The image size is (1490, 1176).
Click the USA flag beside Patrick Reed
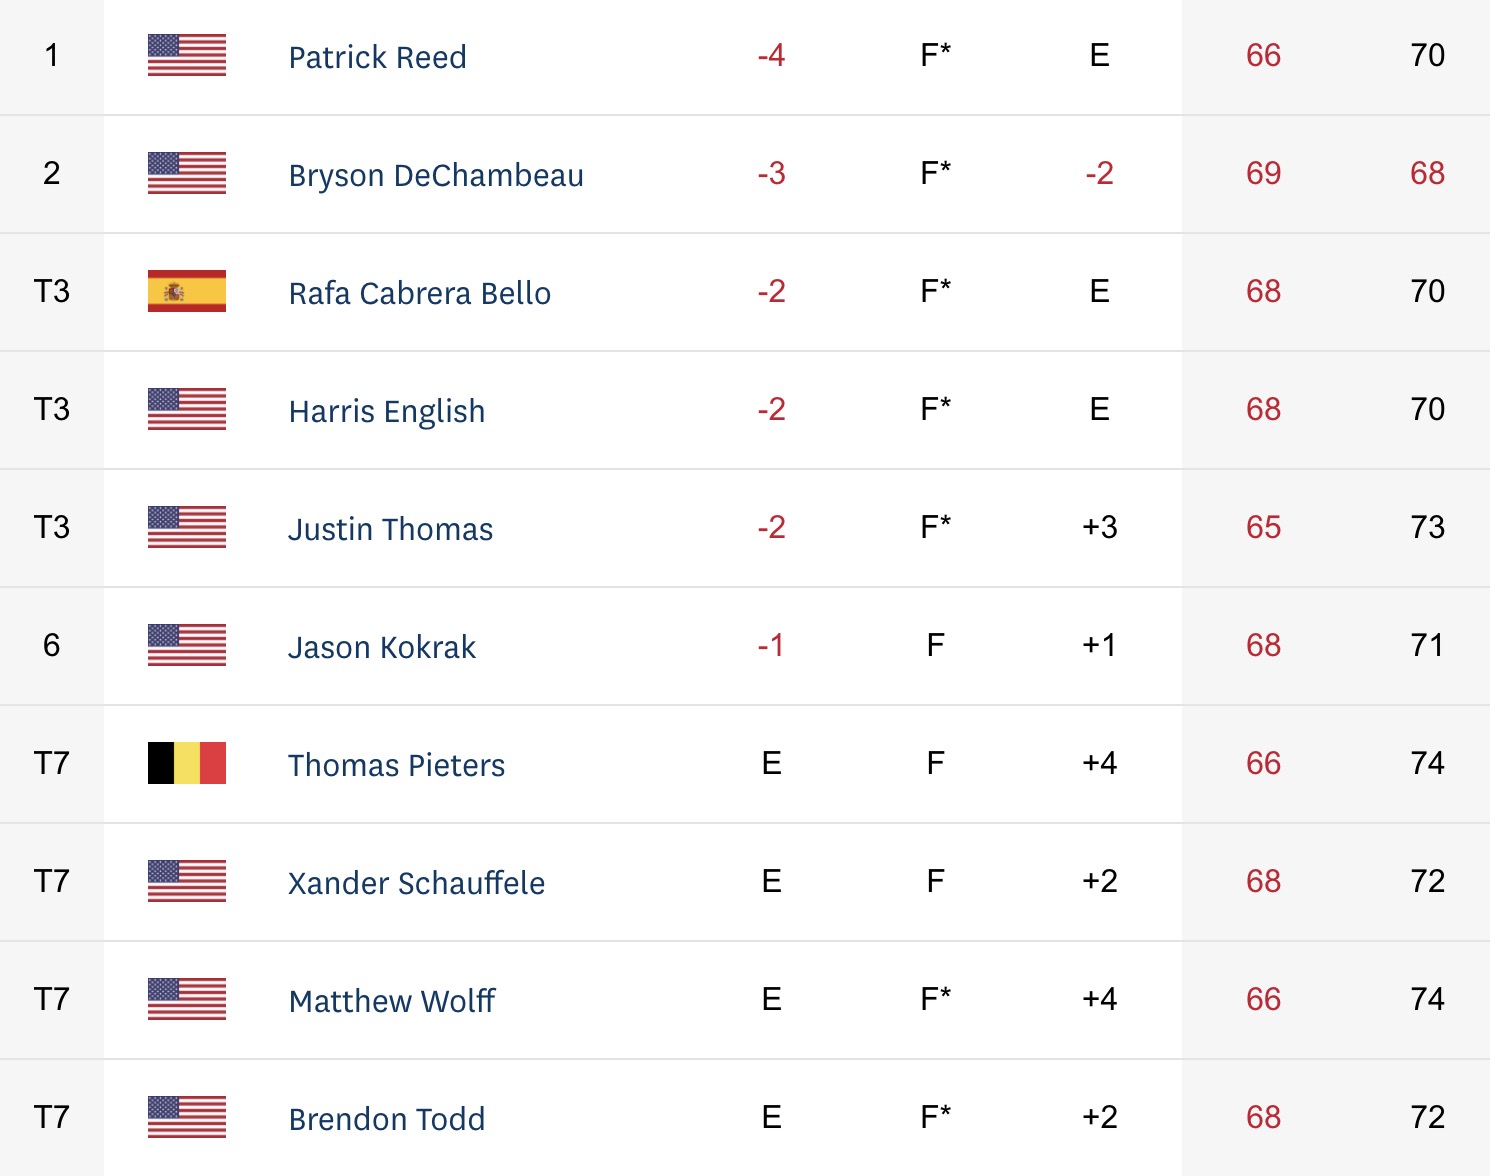pos(187,55)
